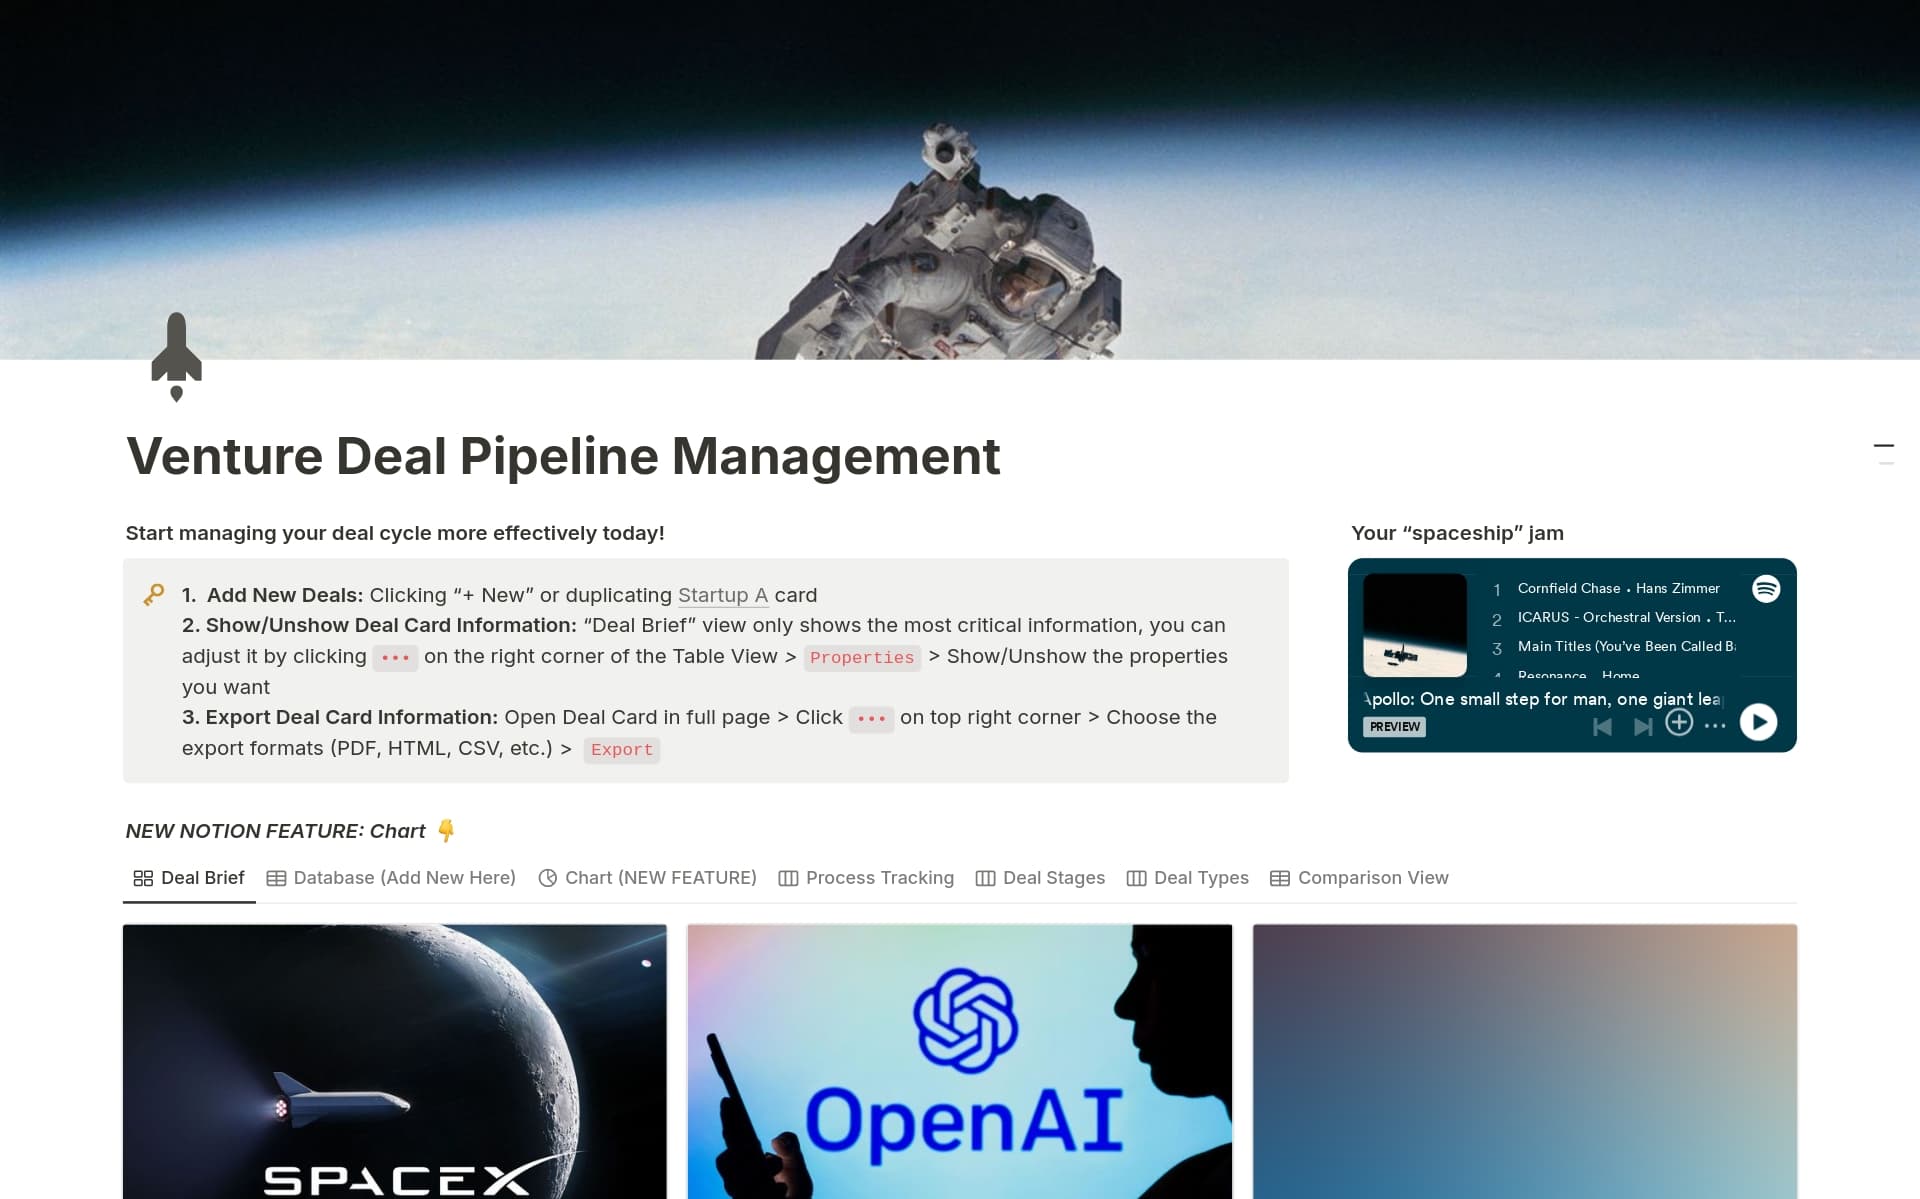Click the three-dot menu in the Spotify embed

[1716, 725]
